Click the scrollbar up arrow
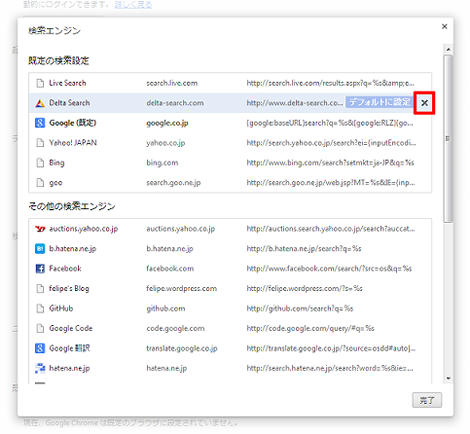The width and height of the screenshot is (470, 434). (448, 49)
